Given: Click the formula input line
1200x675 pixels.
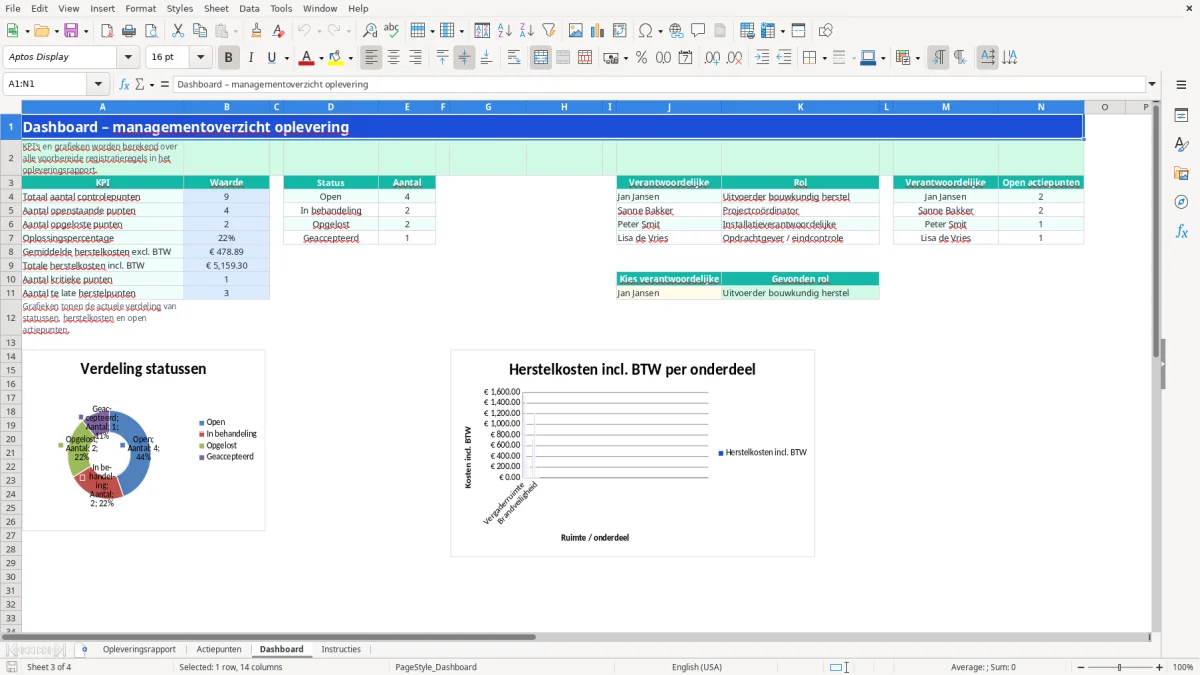Looking at the screenshot, I should tap(660, 84).
